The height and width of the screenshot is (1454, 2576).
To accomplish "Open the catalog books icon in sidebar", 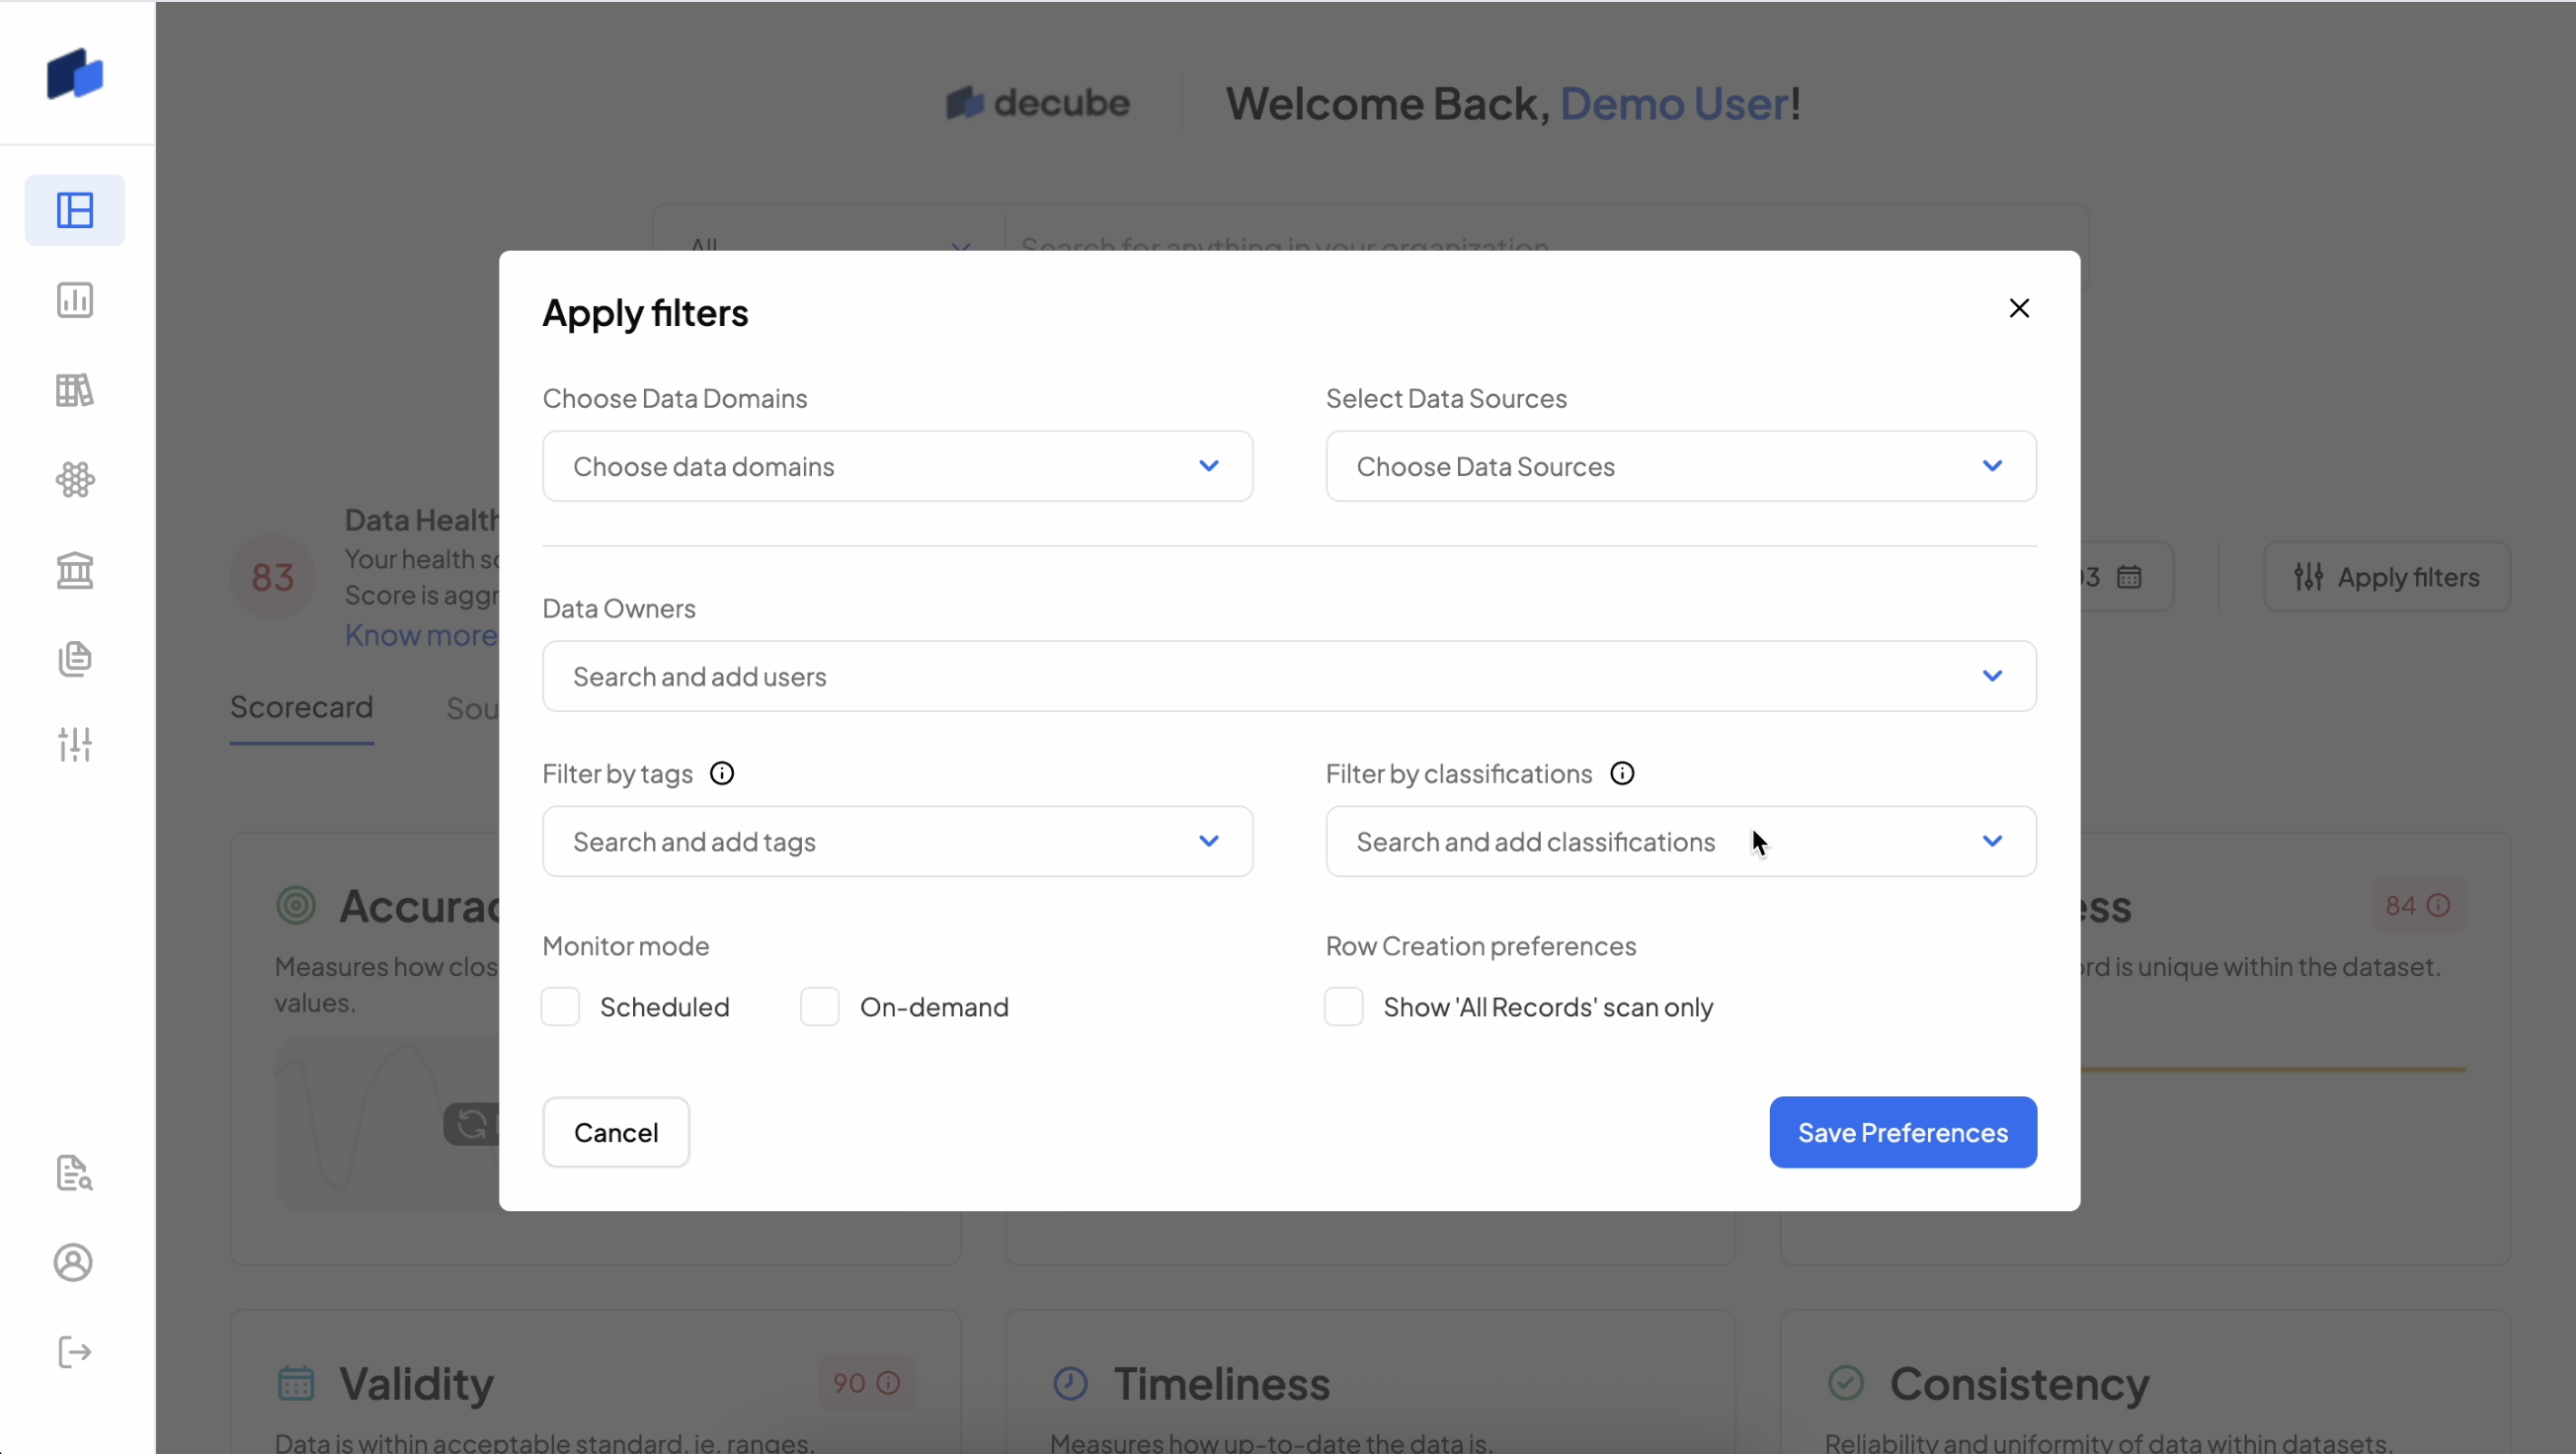I will tap(75, 390).
